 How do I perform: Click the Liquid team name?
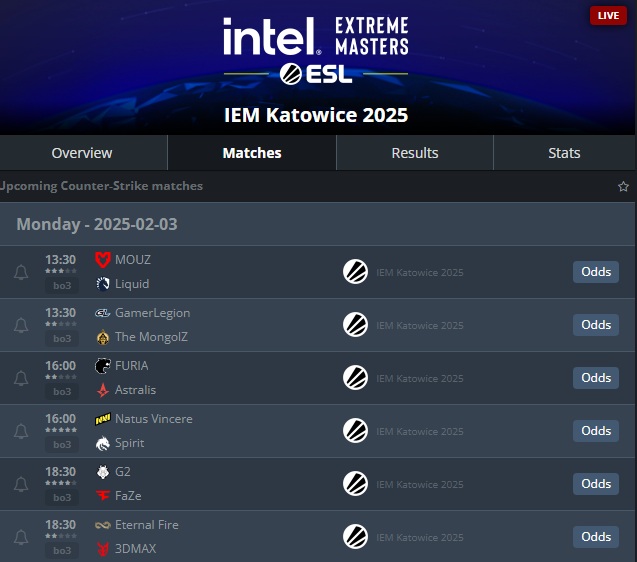pyautogui.click(x=132, y=284)
